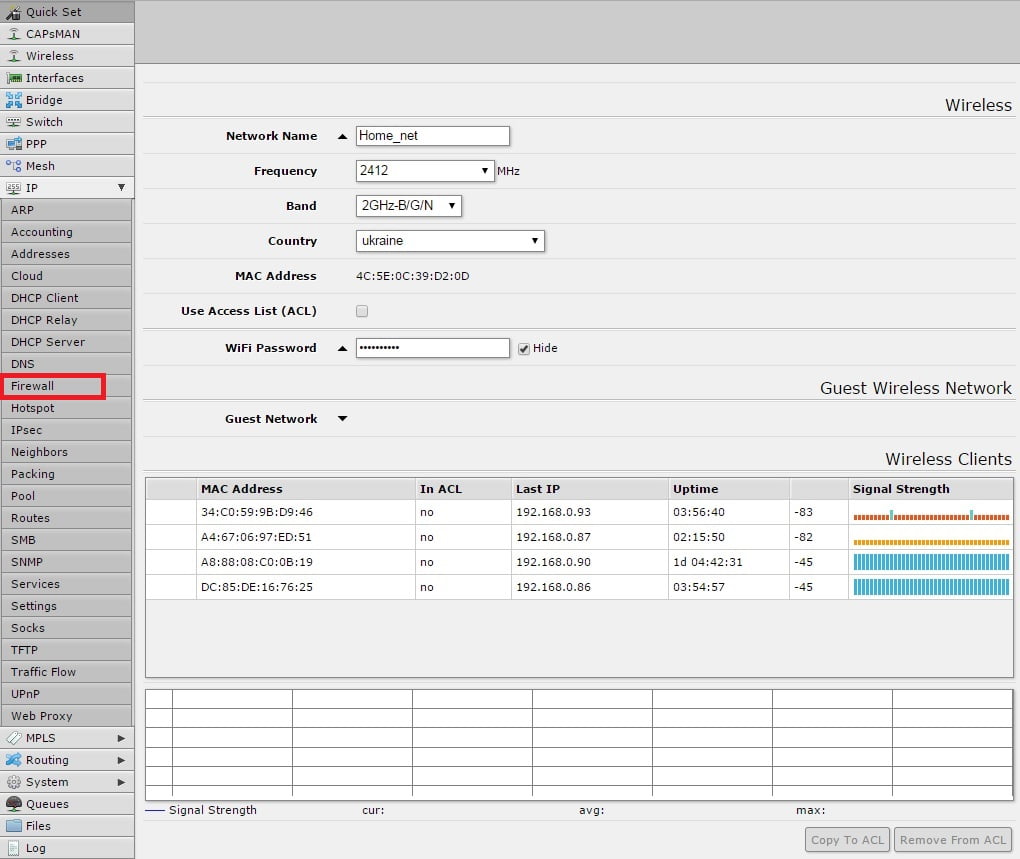Click the Mesh nodes icon

tap(13, 166)
